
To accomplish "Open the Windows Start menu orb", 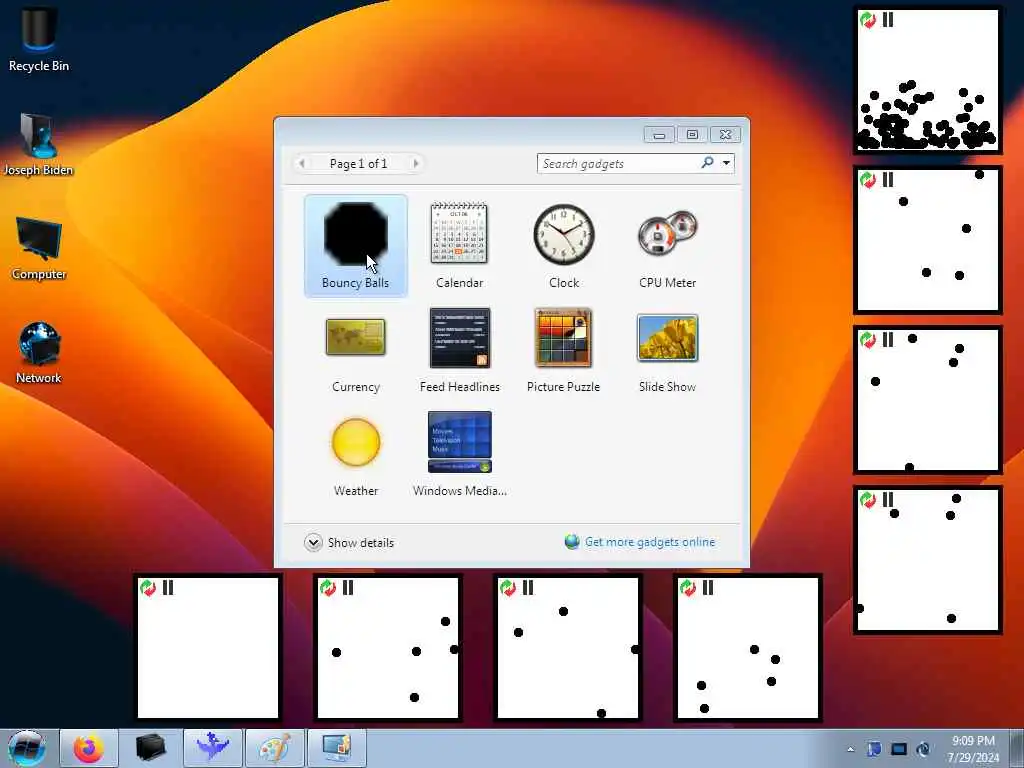I will tap(27, 748).
